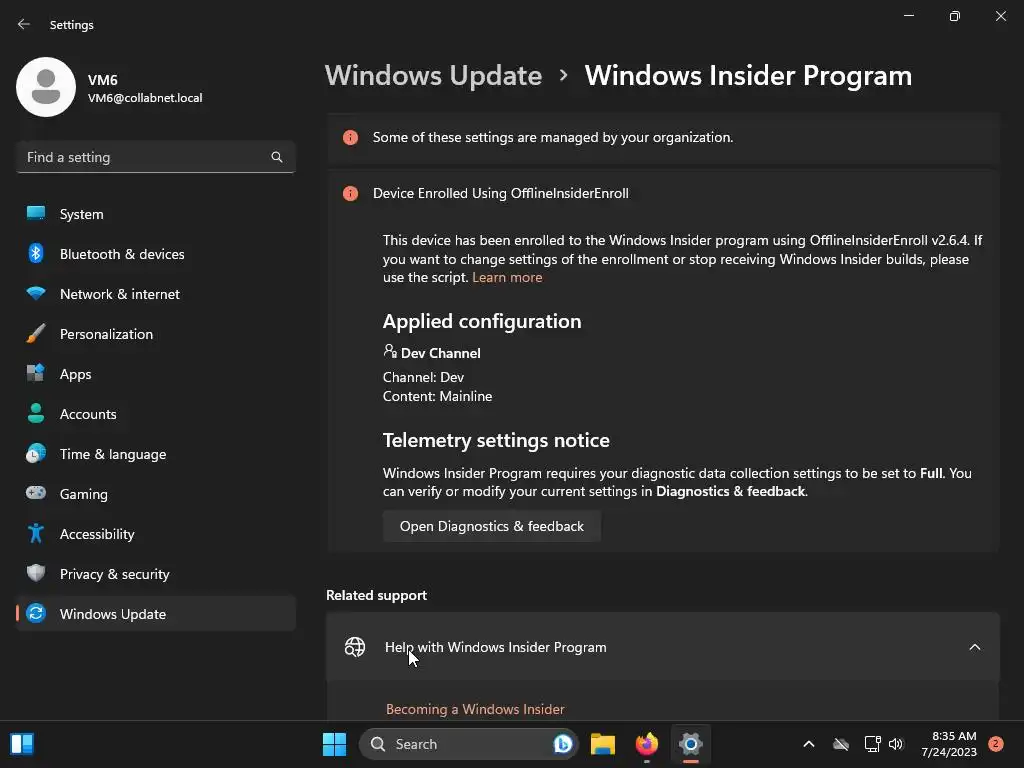Click the Accounts person icon

(36, 413)
